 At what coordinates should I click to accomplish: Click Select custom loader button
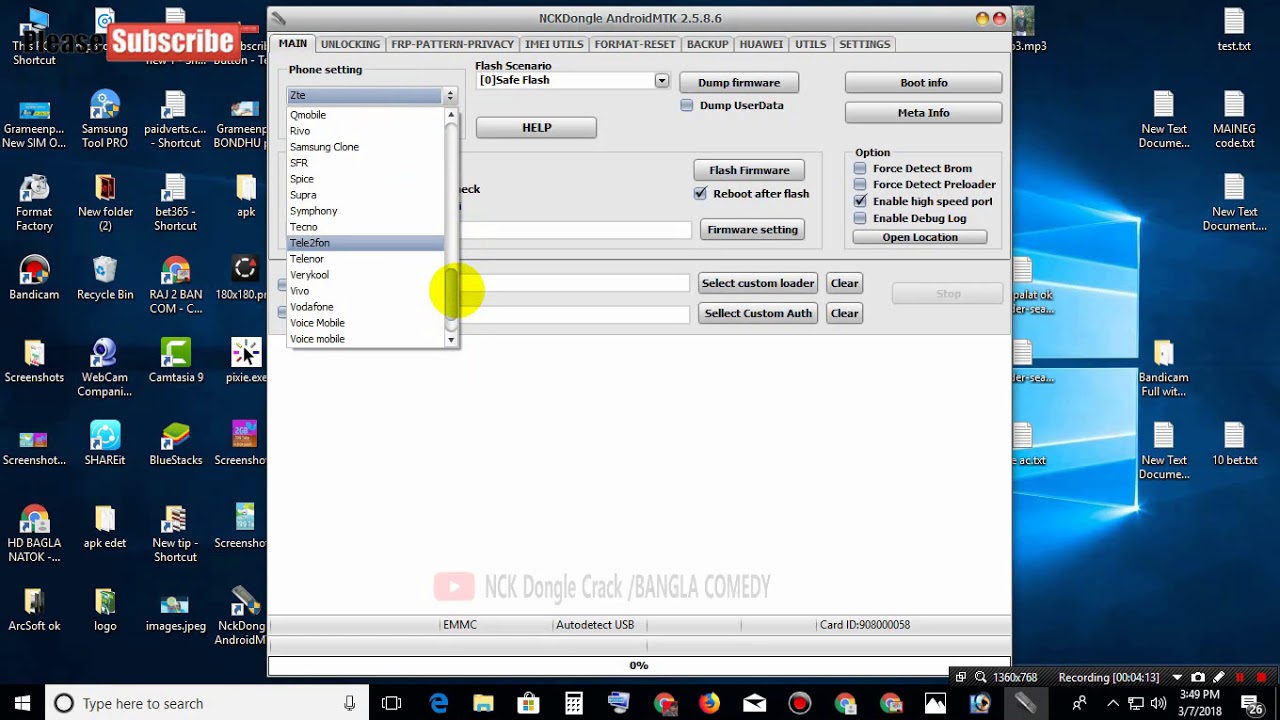coord(758,283)
